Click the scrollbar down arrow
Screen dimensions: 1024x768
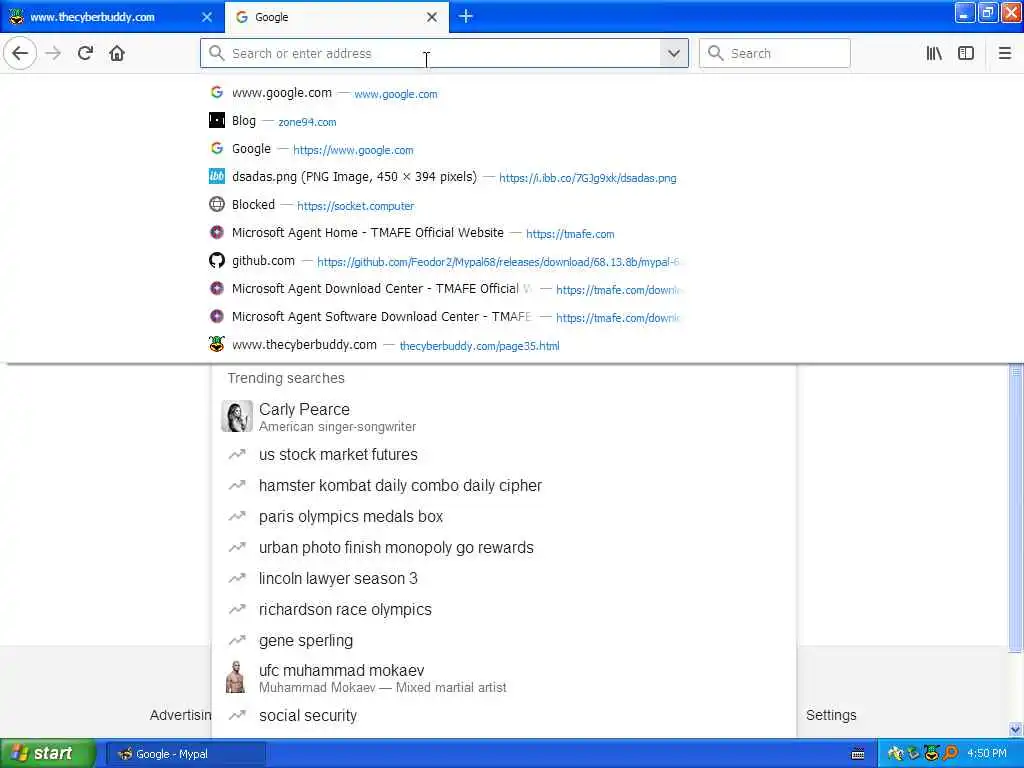(1016, 729)
